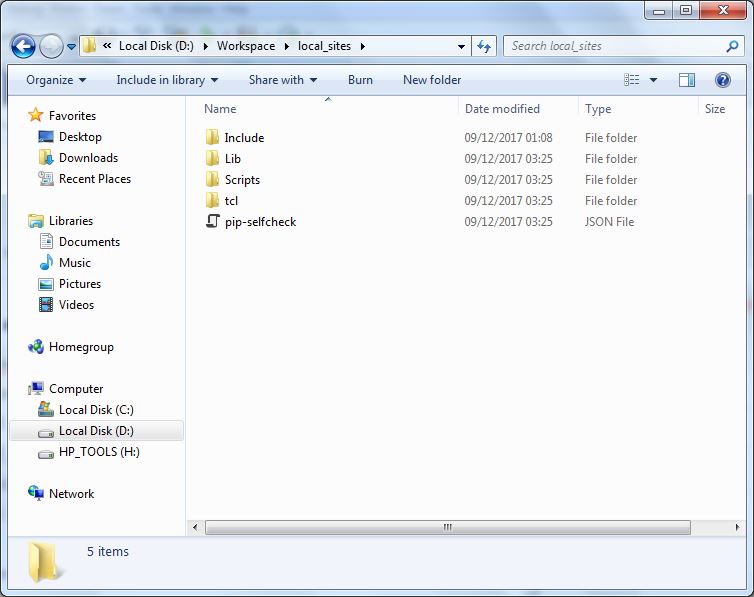This screenshot has height=597, width=754.
Task: Click the HP_TOOLS (H:) drive icon
Action: coord(46,453)
